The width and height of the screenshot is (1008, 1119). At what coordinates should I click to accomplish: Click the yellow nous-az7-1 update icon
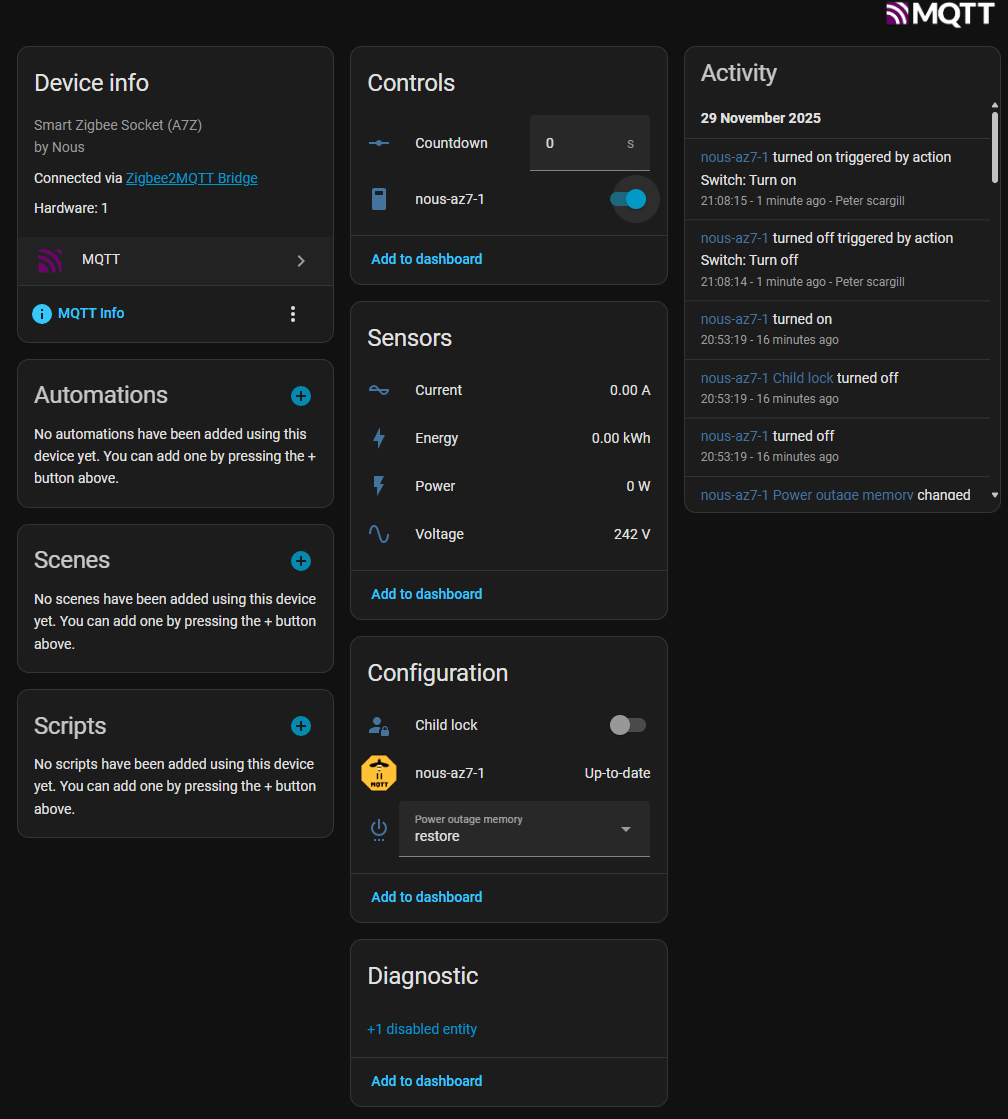pos(379,773)
